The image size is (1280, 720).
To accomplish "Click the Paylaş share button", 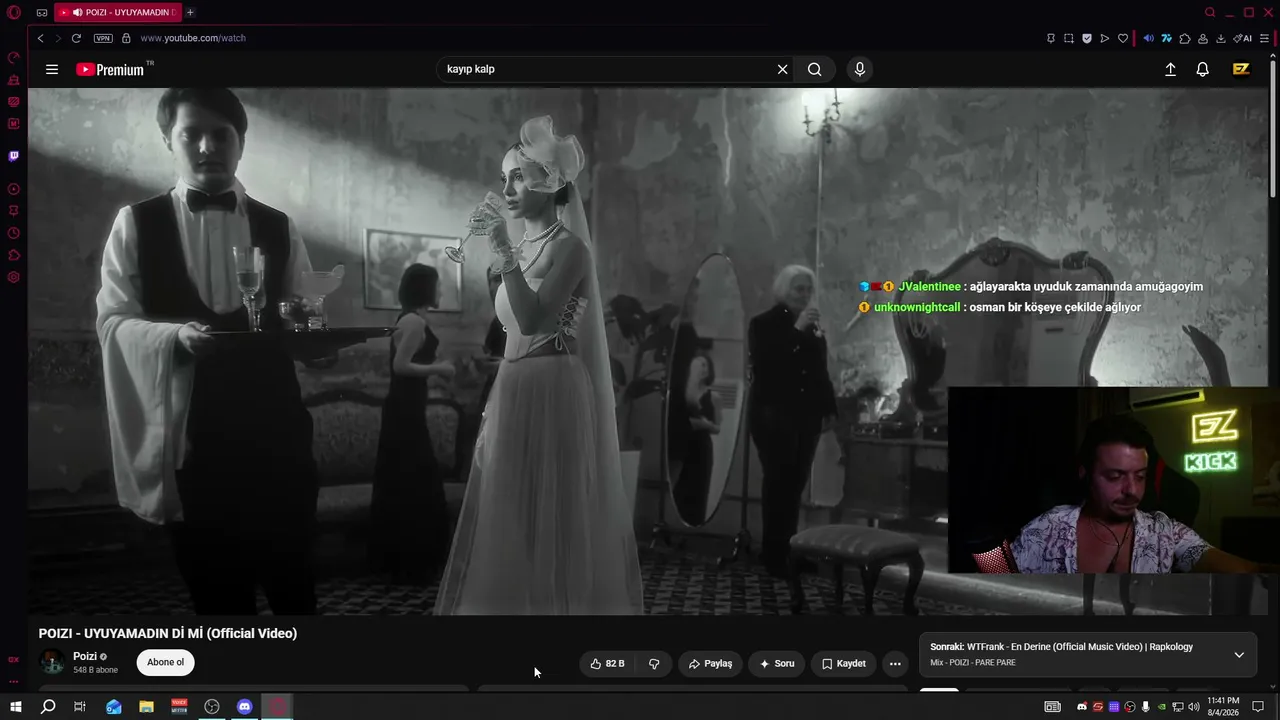I will click(x=710, y=663).
